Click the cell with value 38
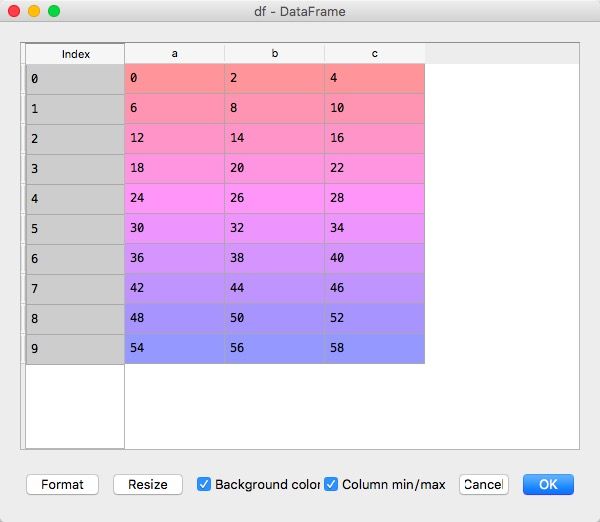The image size is (600, 522). (275, 258)
